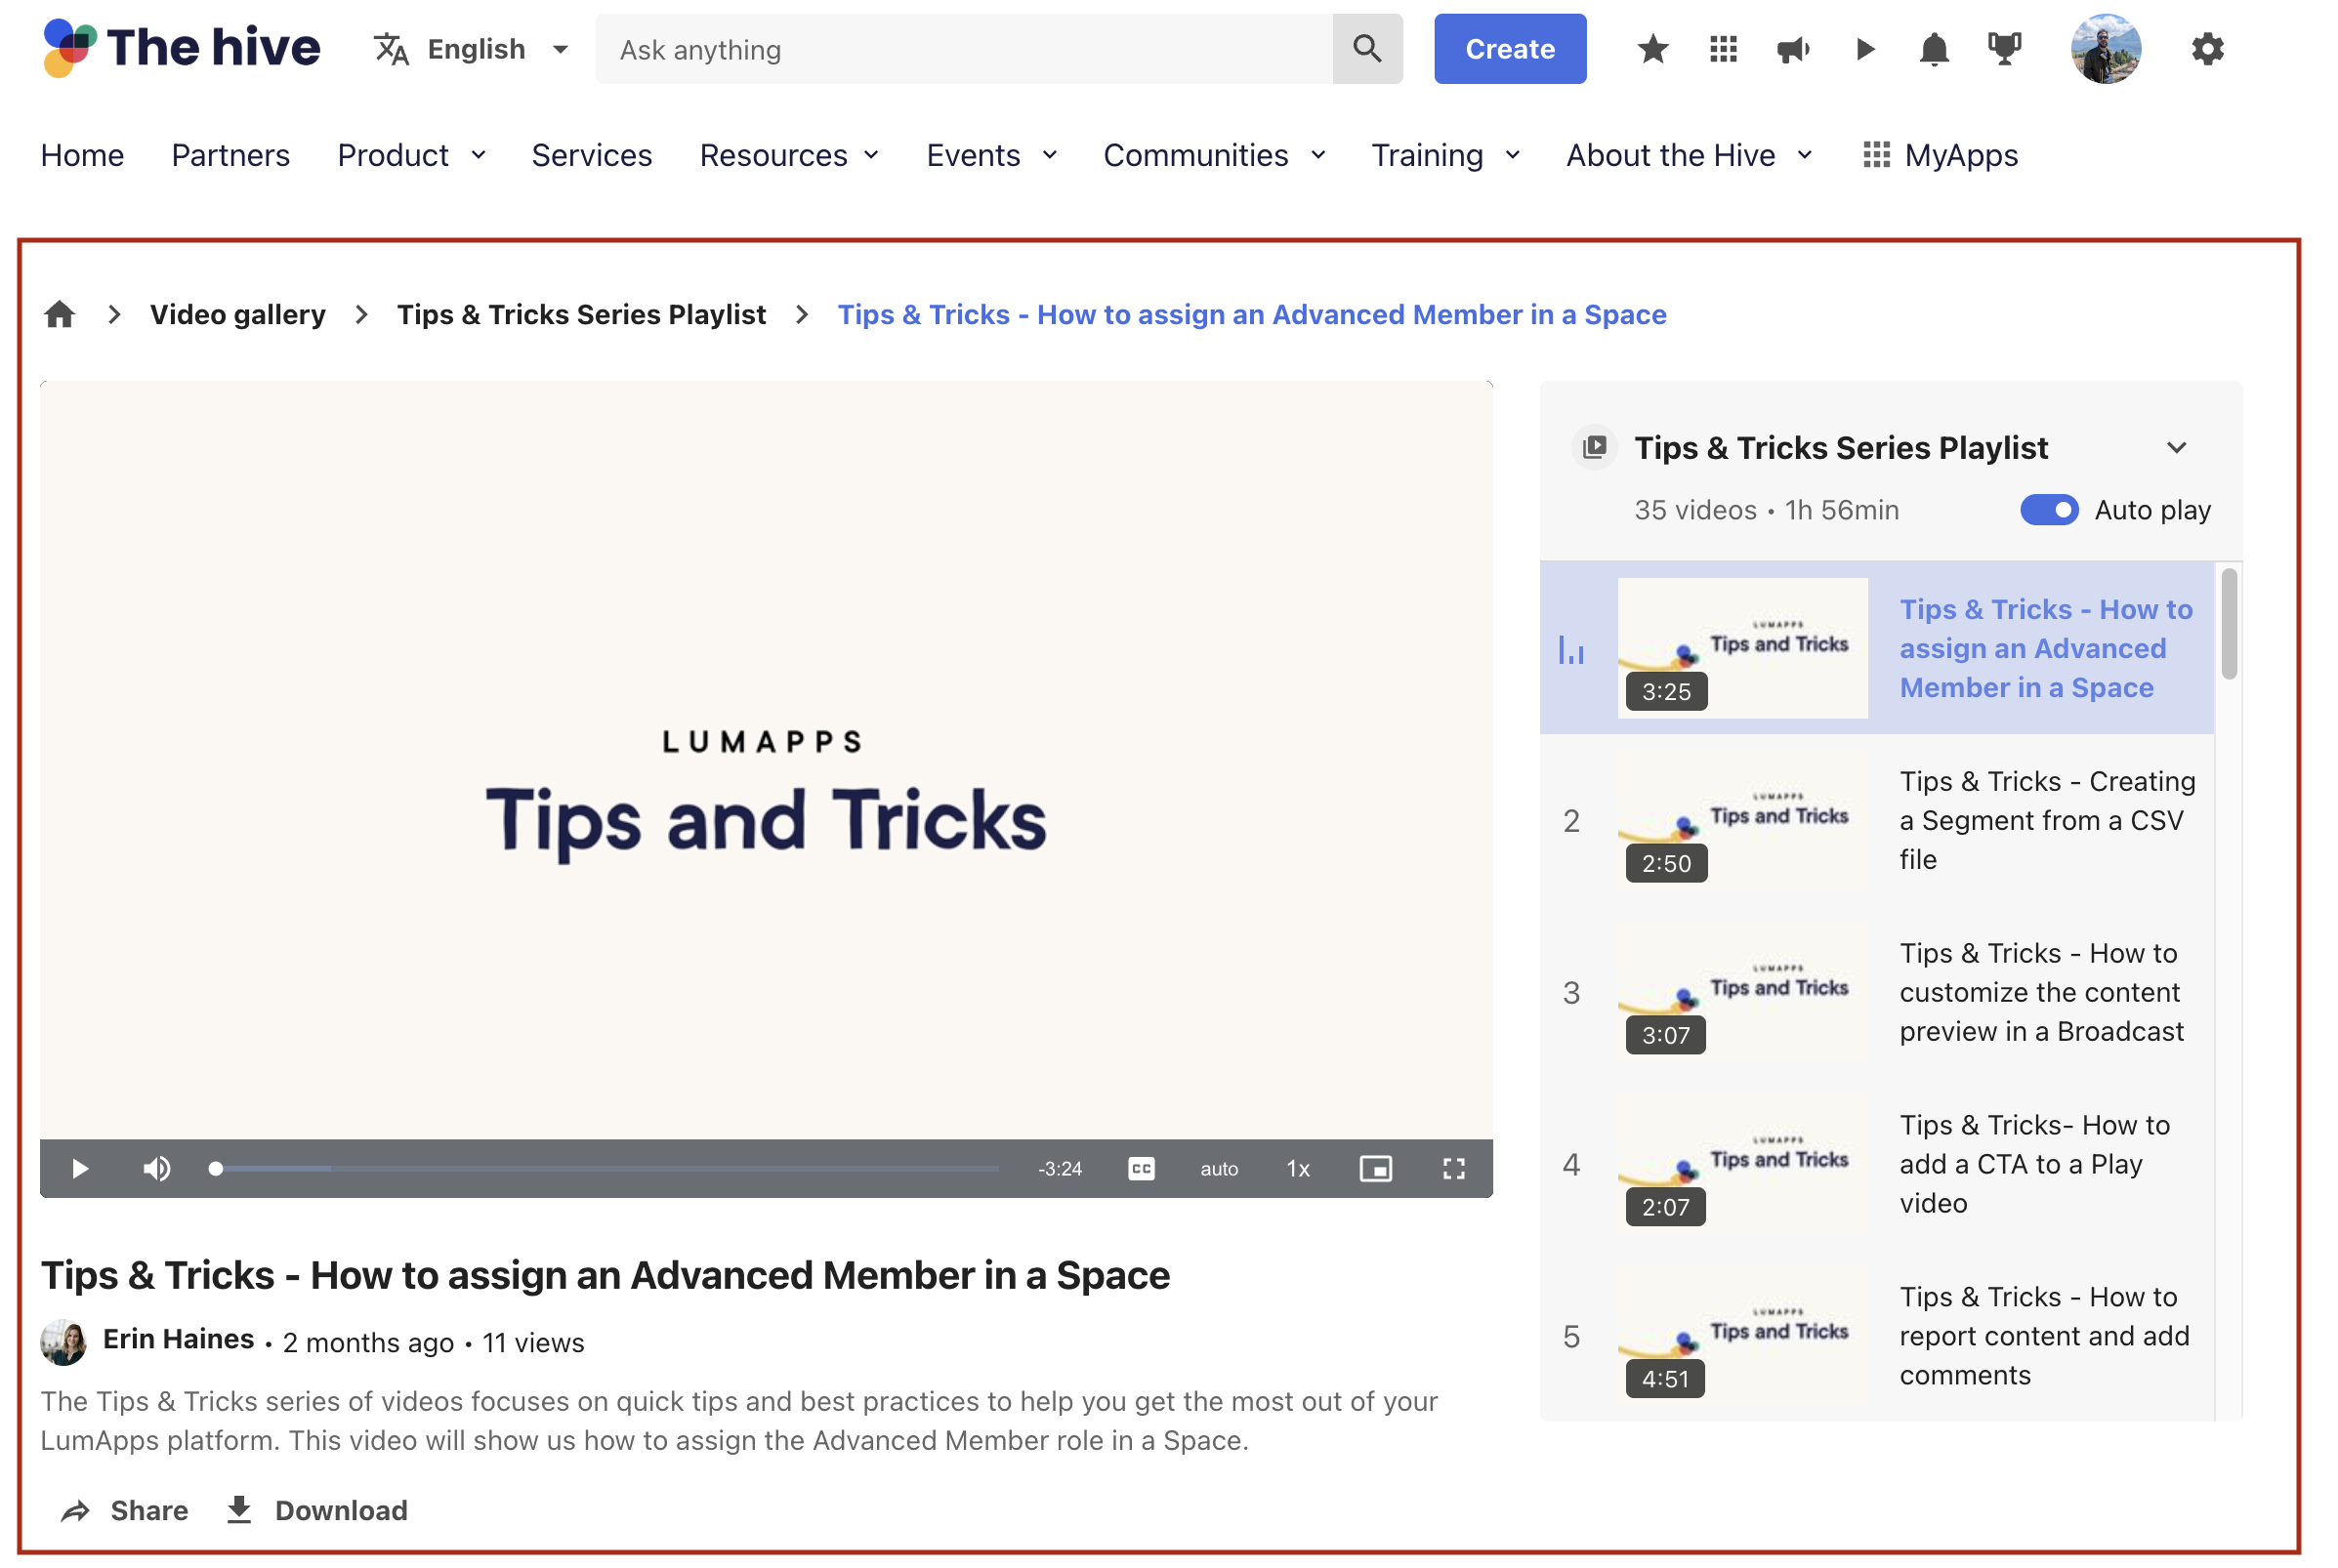Viewport: 2338px width, 1568px height.
Task: Mute the video volume icon
Action: [157, 1168]
